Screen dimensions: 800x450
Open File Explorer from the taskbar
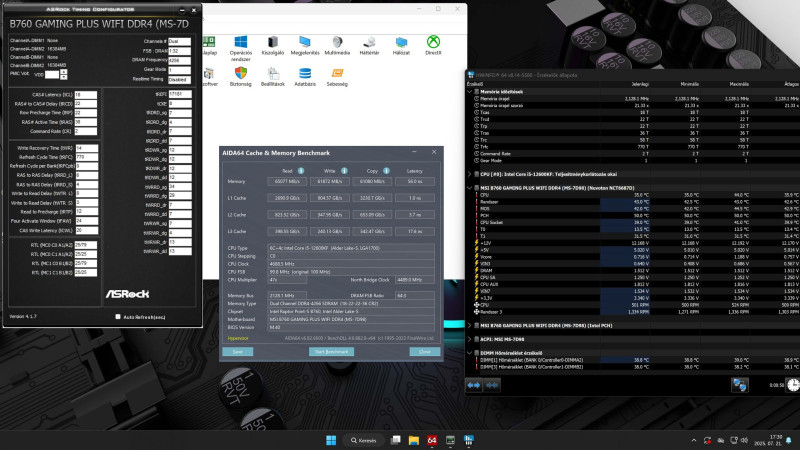pyautogui.click(x=414, y=440)
